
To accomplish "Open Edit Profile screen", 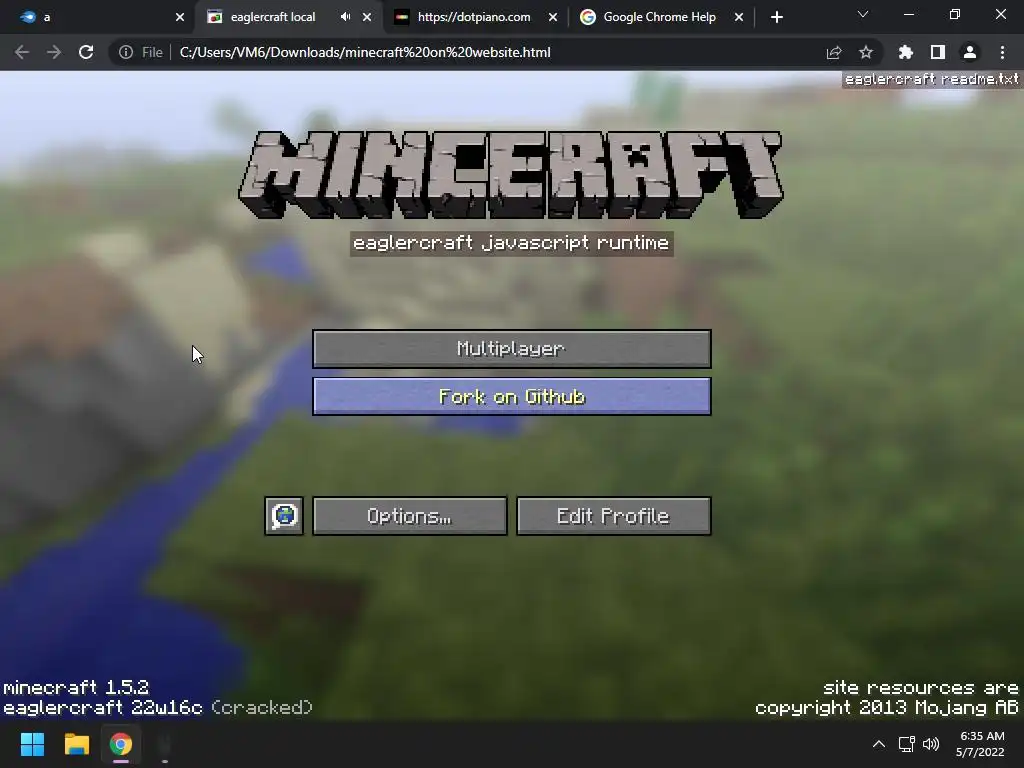I will (613, 516).
